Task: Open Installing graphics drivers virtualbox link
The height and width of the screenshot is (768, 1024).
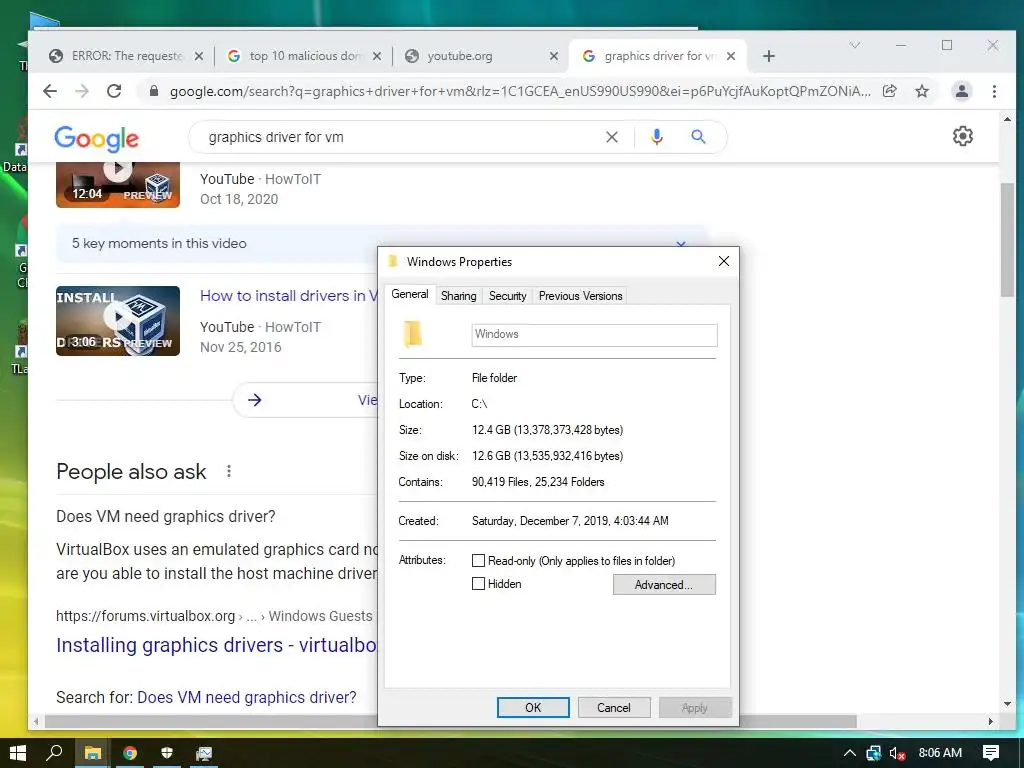Action: 217,645
